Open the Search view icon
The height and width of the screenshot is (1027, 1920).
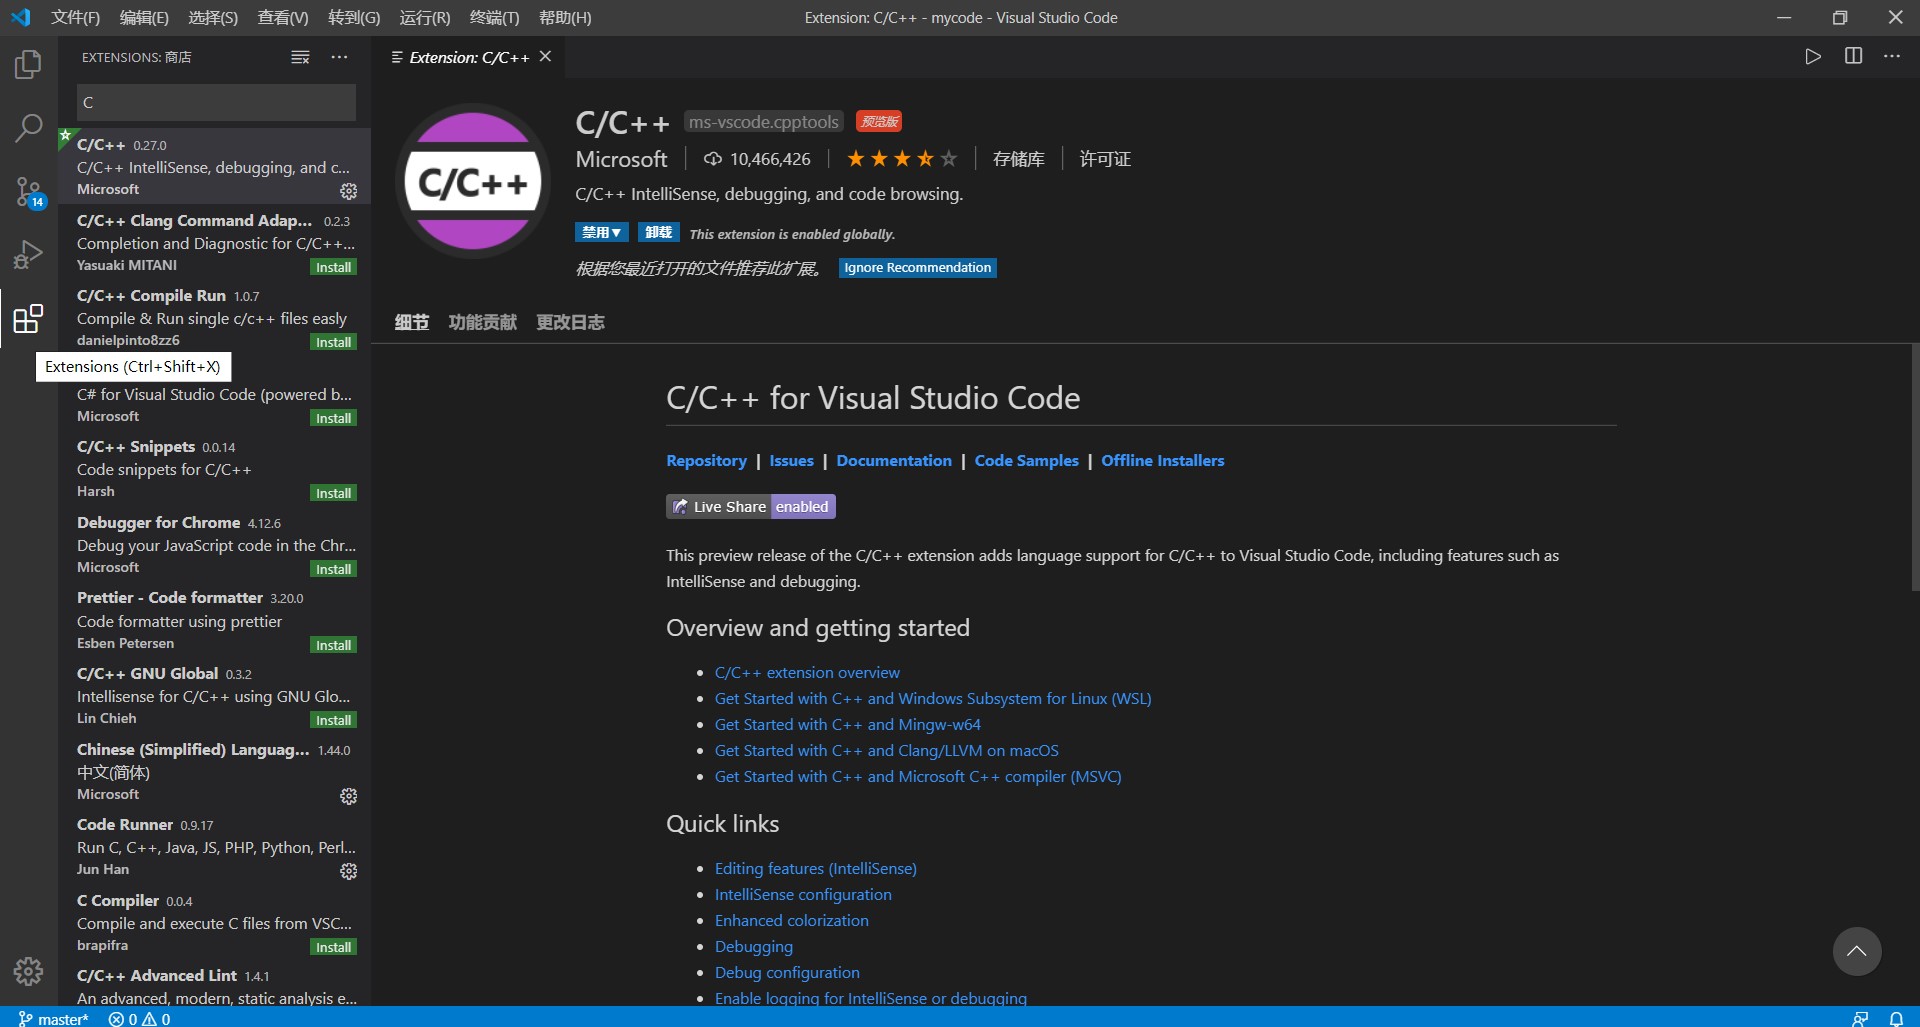coord(28,128)
